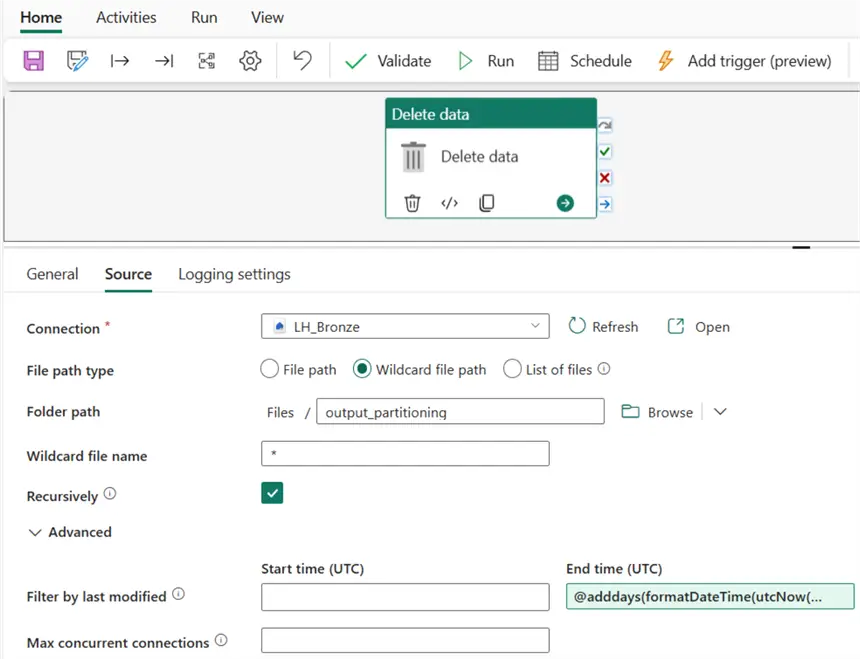Screen dimensions: 860x659
Task: Select the List of files option
Action: tap(512, 369)
